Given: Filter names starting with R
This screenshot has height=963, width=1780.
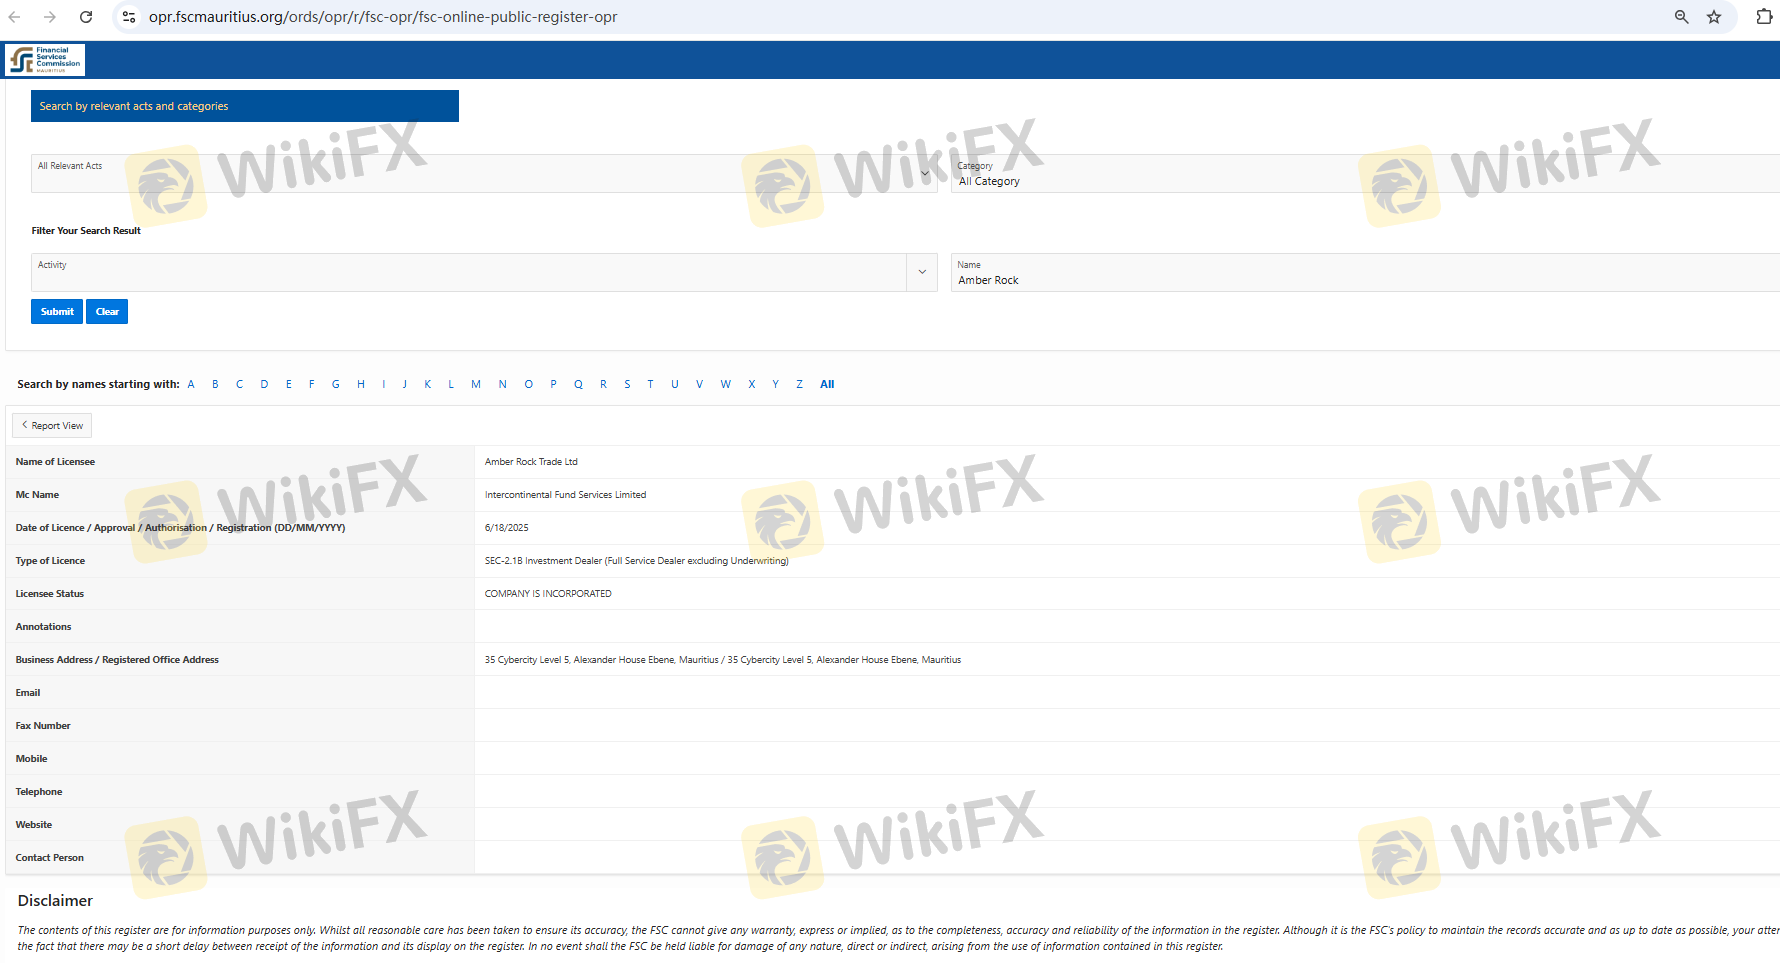Looking at the screenshot, I should coord(604,384).
